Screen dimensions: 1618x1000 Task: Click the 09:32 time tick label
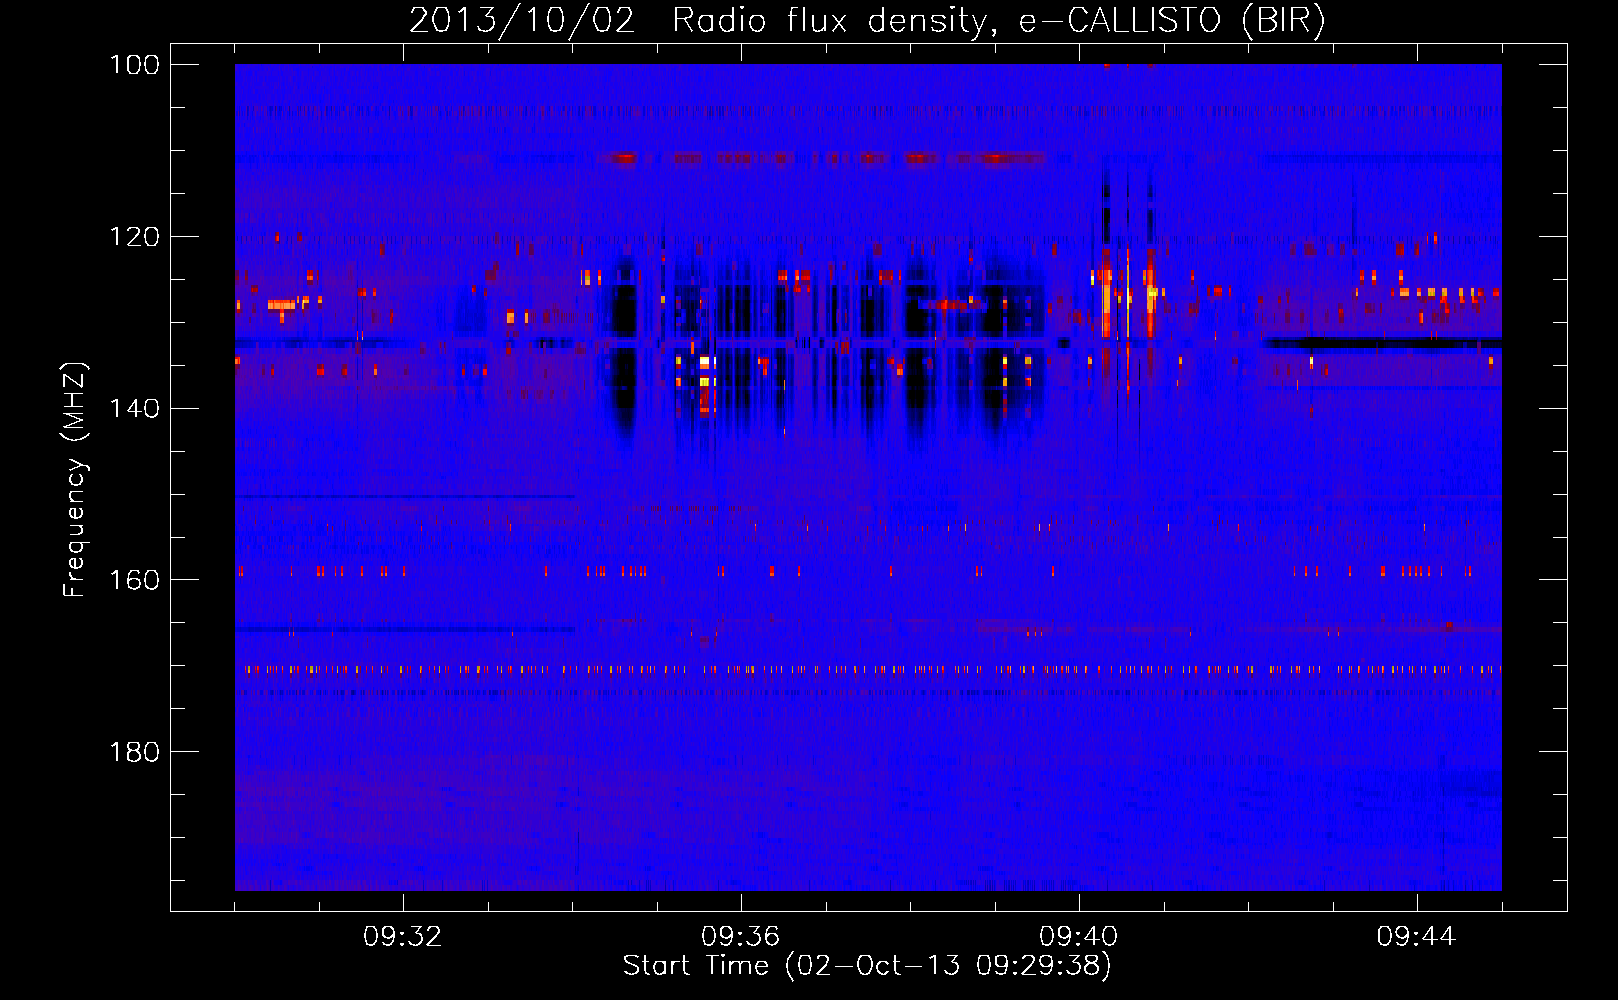click(x=403, y=937)
